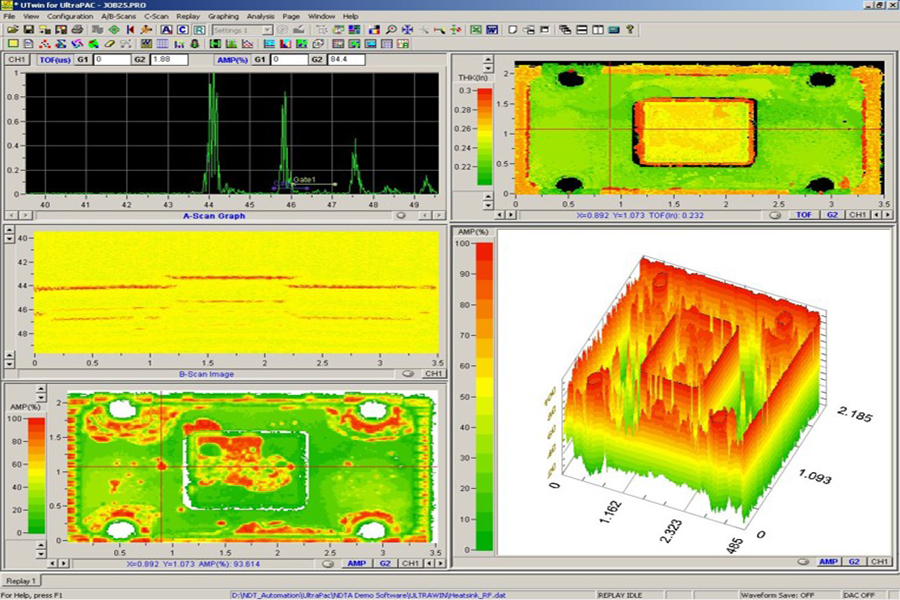The width and height of the screenshot is (900, 600).
Task: Open the Configuration menu
Action: 70,17
